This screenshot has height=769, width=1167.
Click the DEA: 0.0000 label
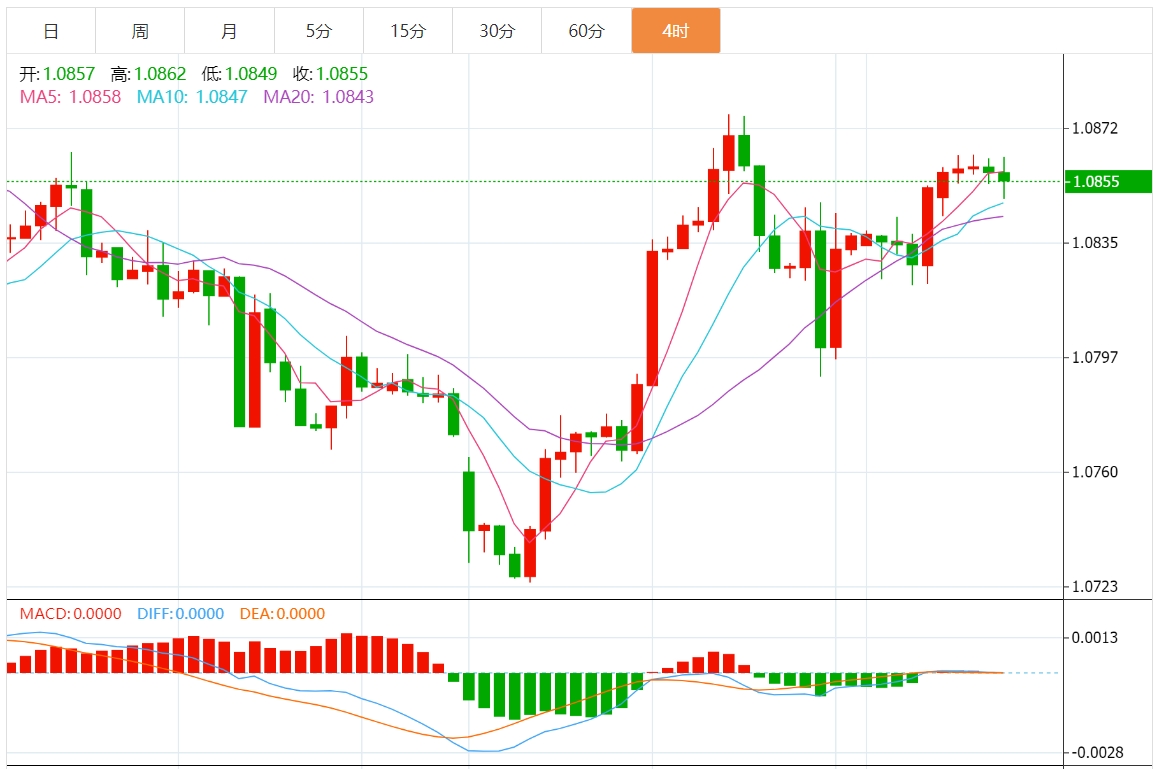point(282,614)
